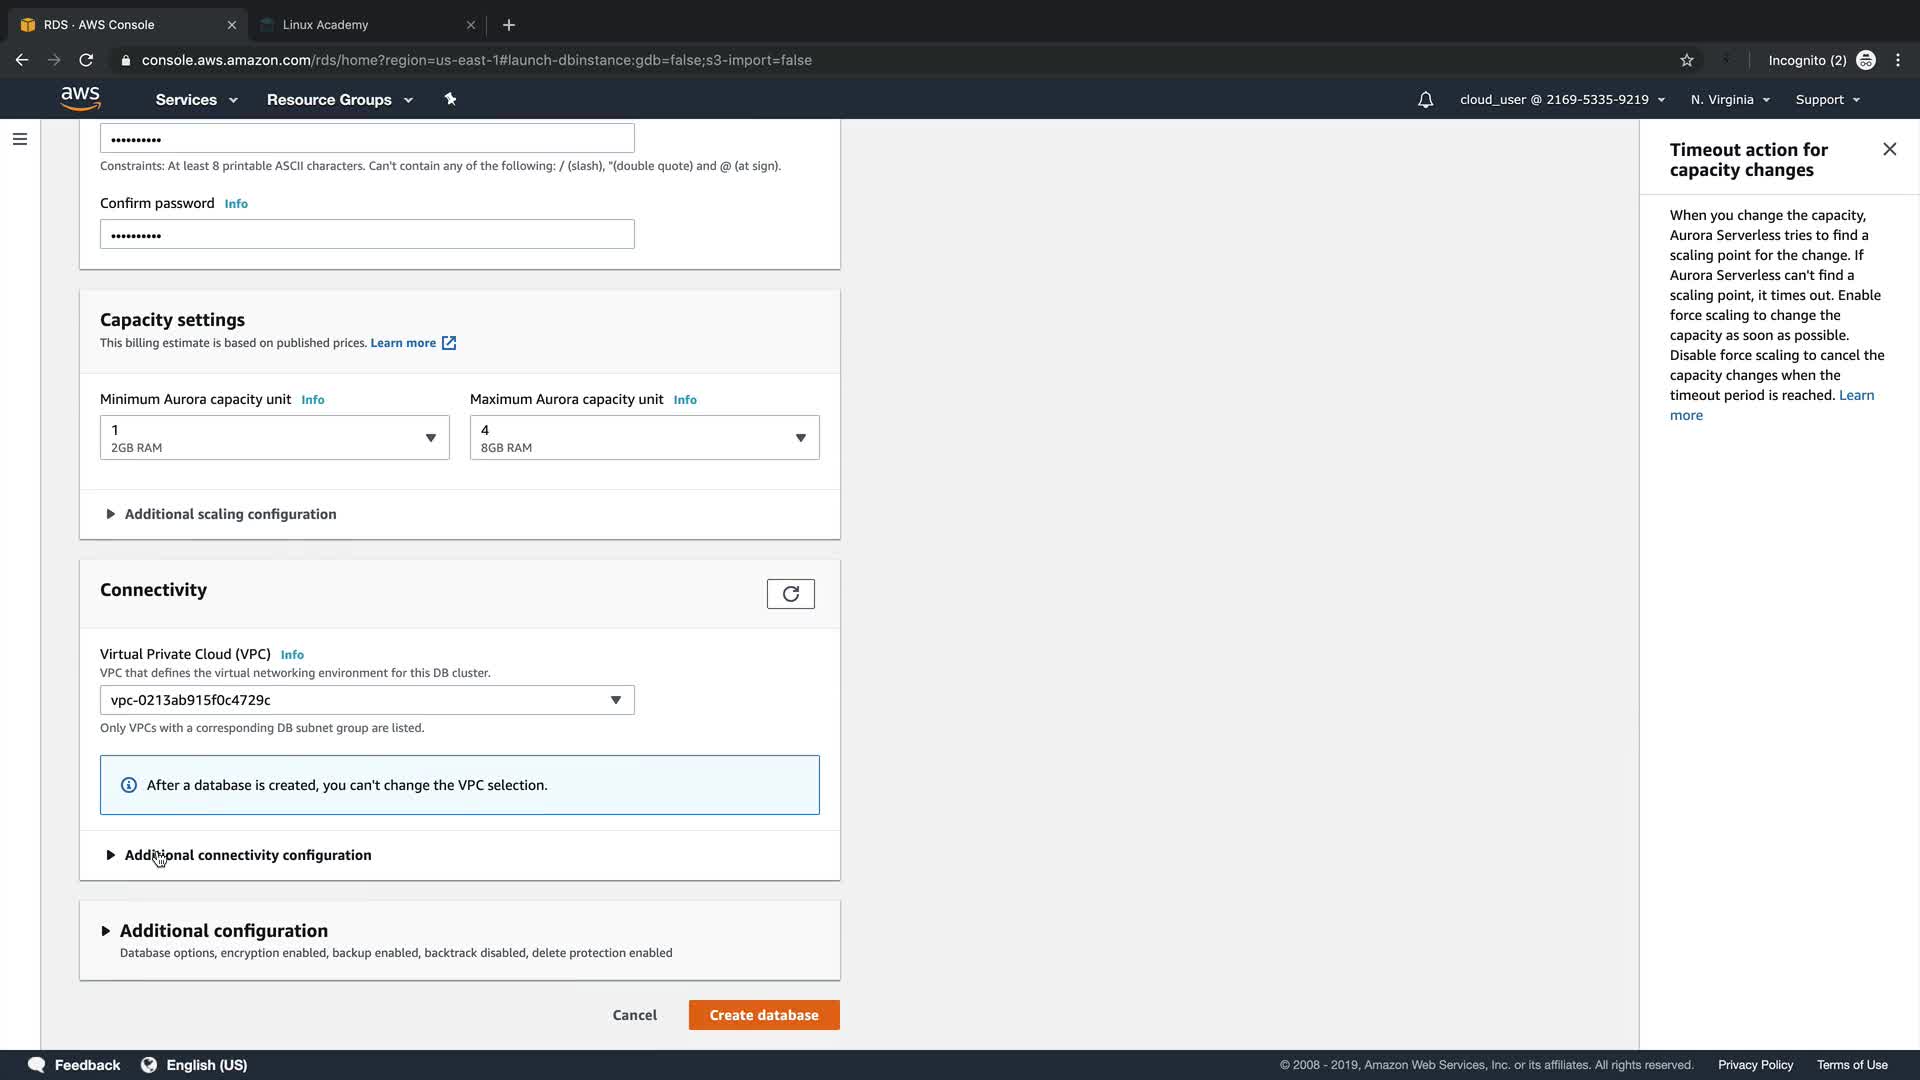
Task: Click the pin shortcuts icon in navbar
Action: tap(450, 99)
